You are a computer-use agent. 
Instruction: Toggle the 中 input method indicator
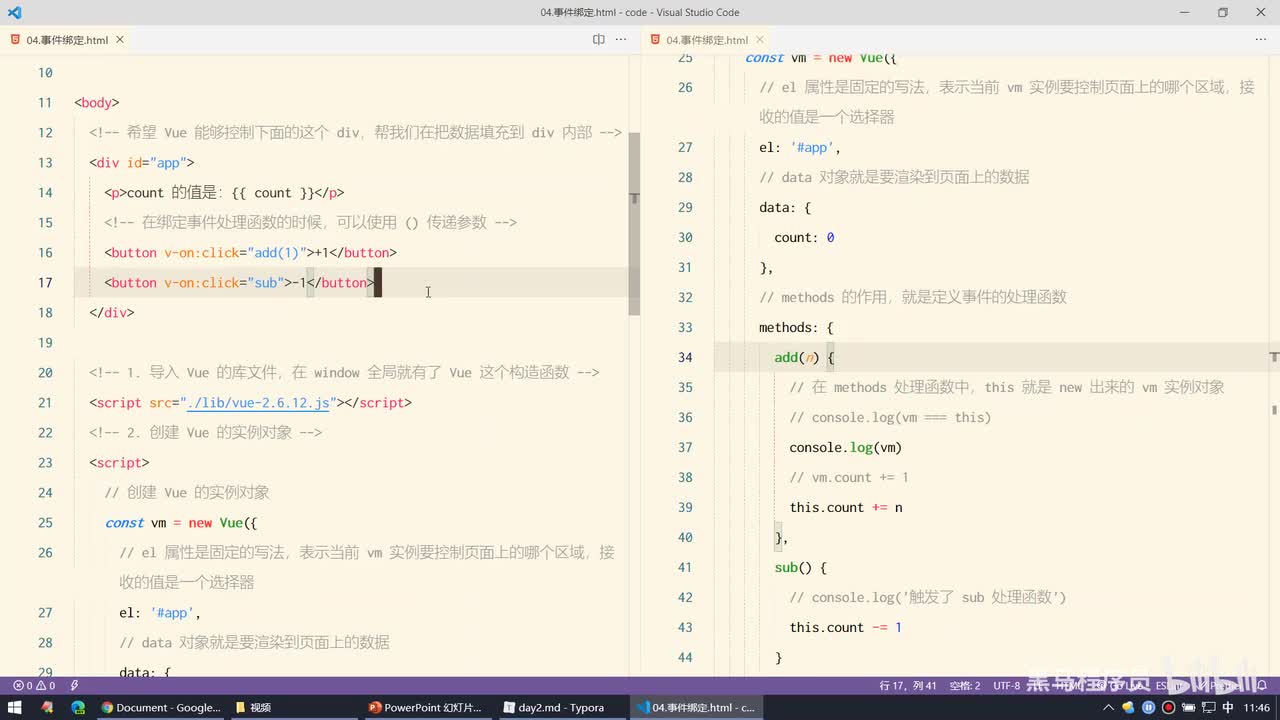pos(1227,707)
